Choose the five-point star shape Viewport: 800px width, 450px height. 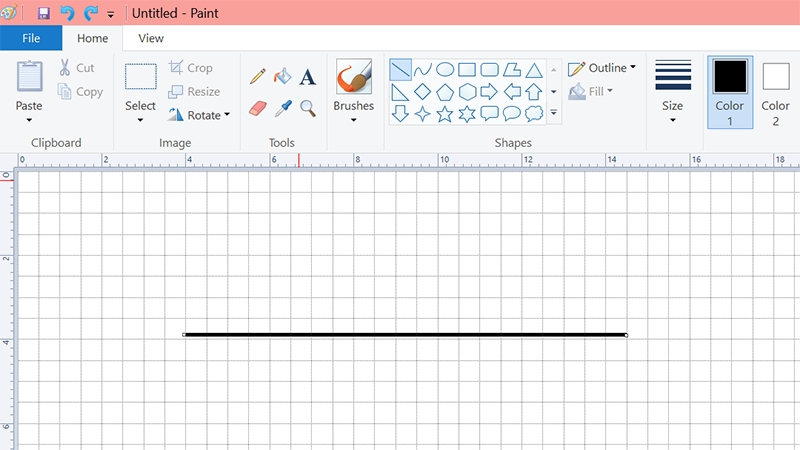pos(445,114)
